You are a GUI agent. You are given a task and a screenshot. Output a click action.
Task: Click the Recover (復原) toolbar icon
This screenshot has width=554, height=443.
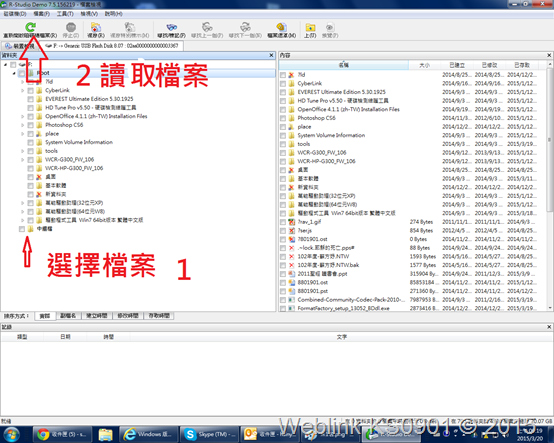96,27
